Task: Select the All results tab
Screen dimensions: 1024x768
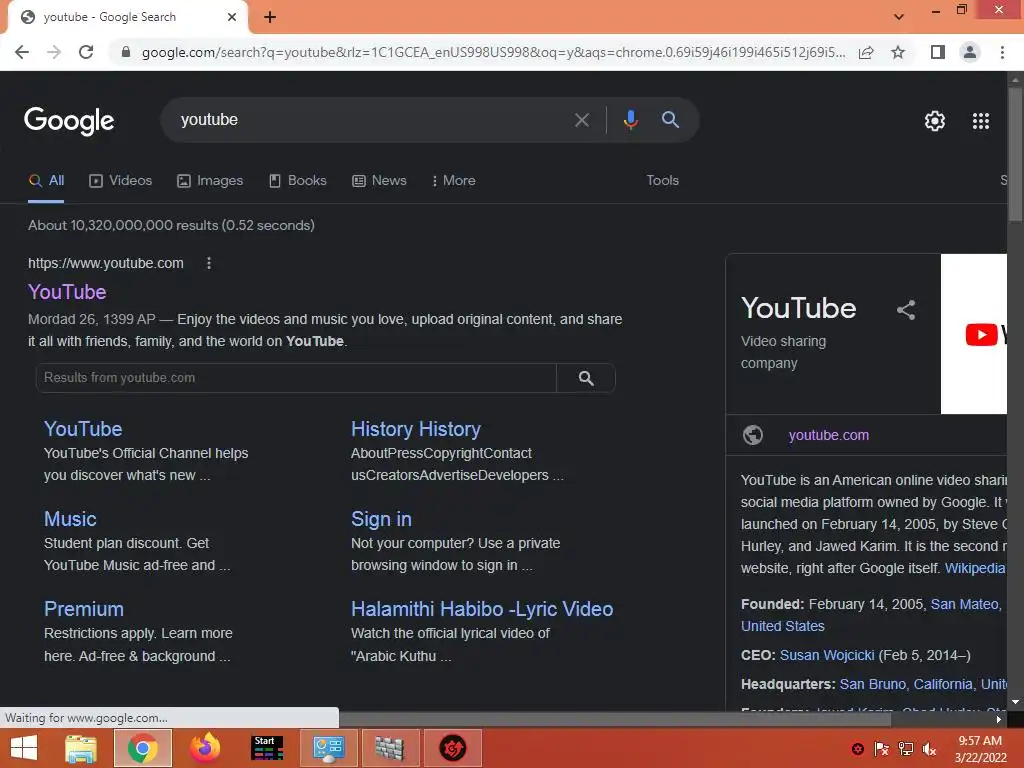Action: click(46, 181)
